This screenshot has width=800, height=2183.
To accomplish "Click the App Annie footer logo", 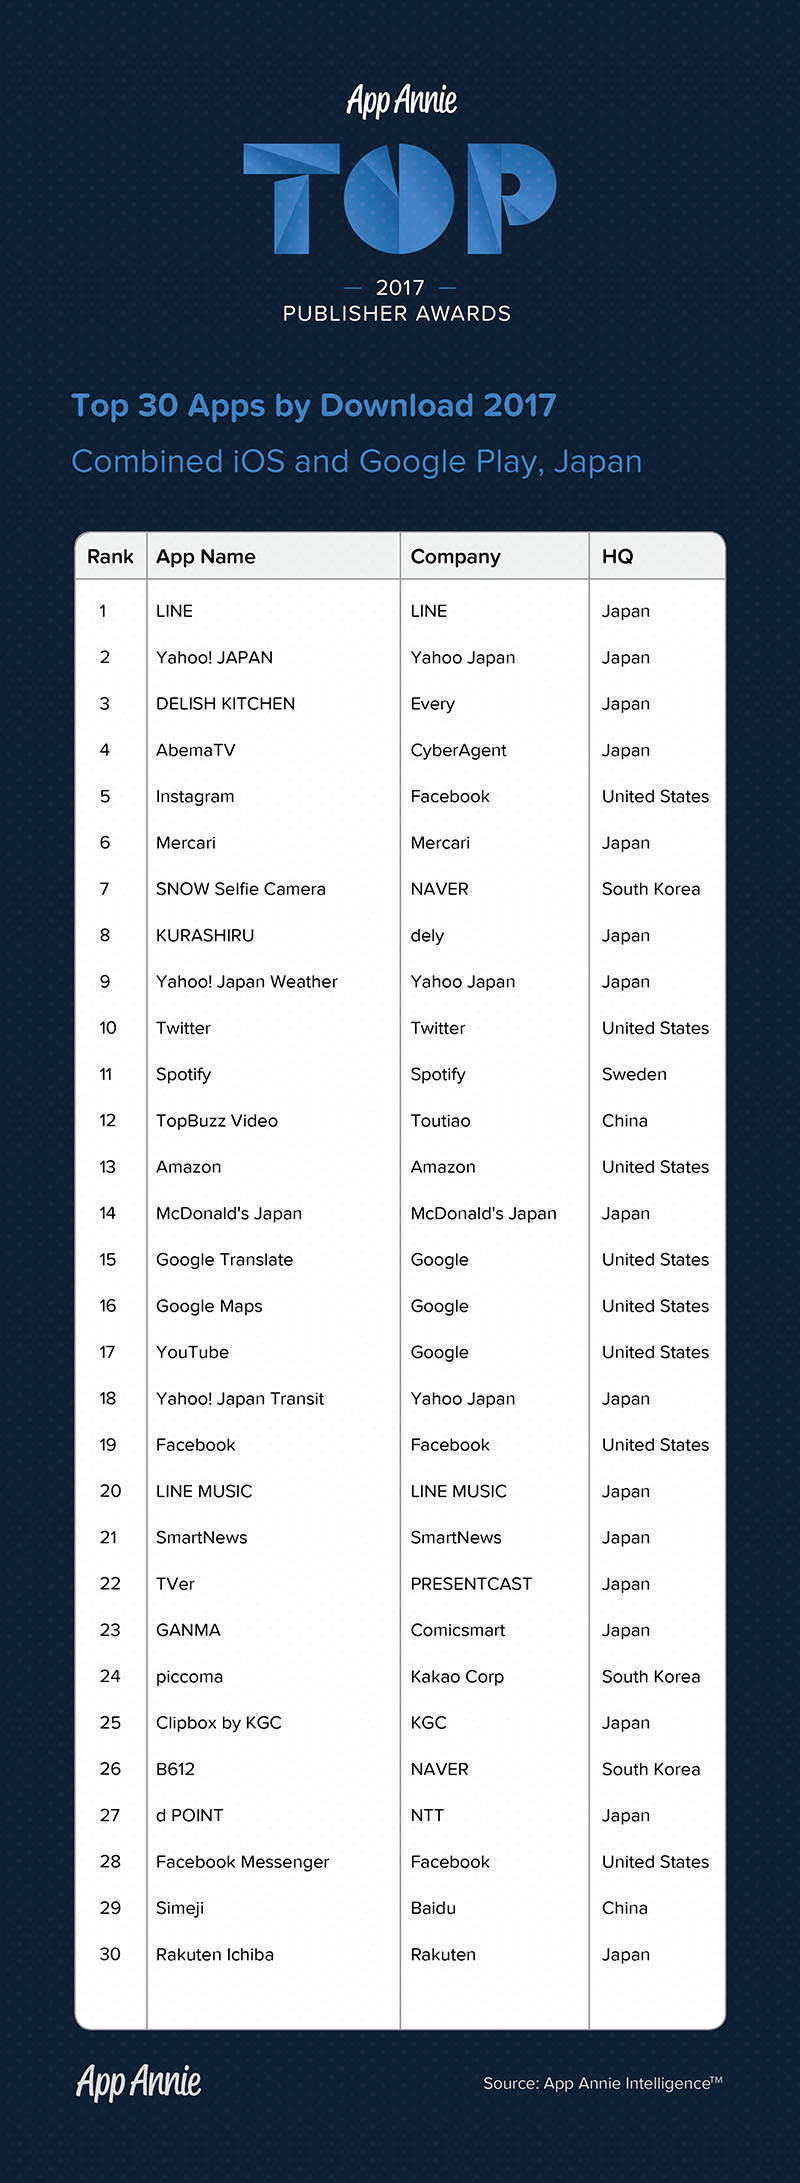I will pos(139,2082).
